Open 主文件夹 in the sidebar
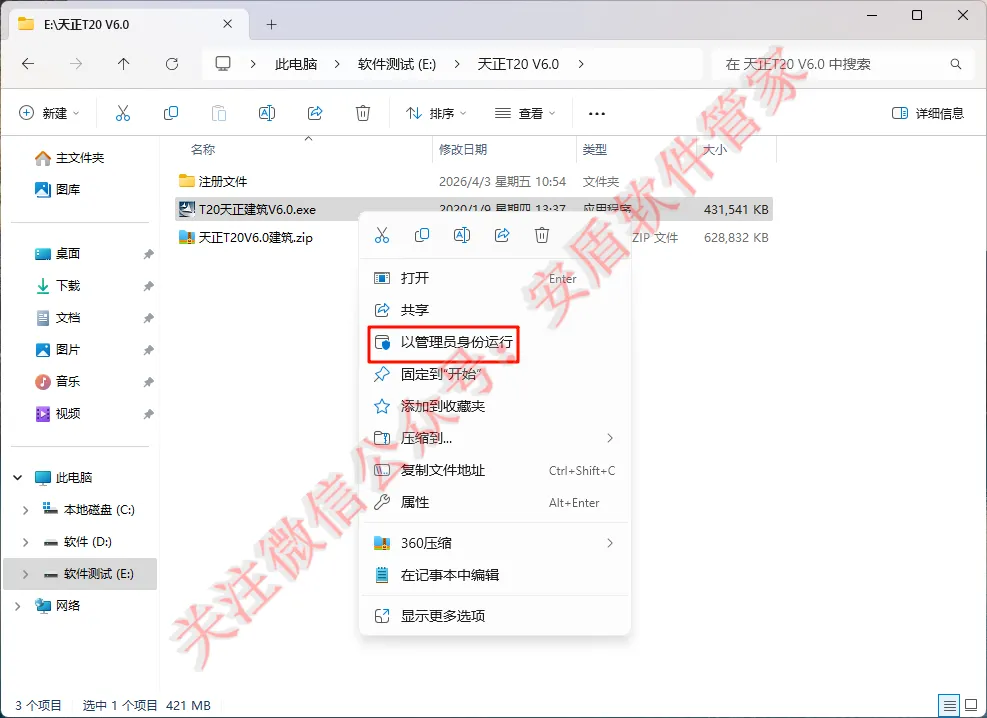The height and width of the screenshot is (718, 987). coord(70,158)
